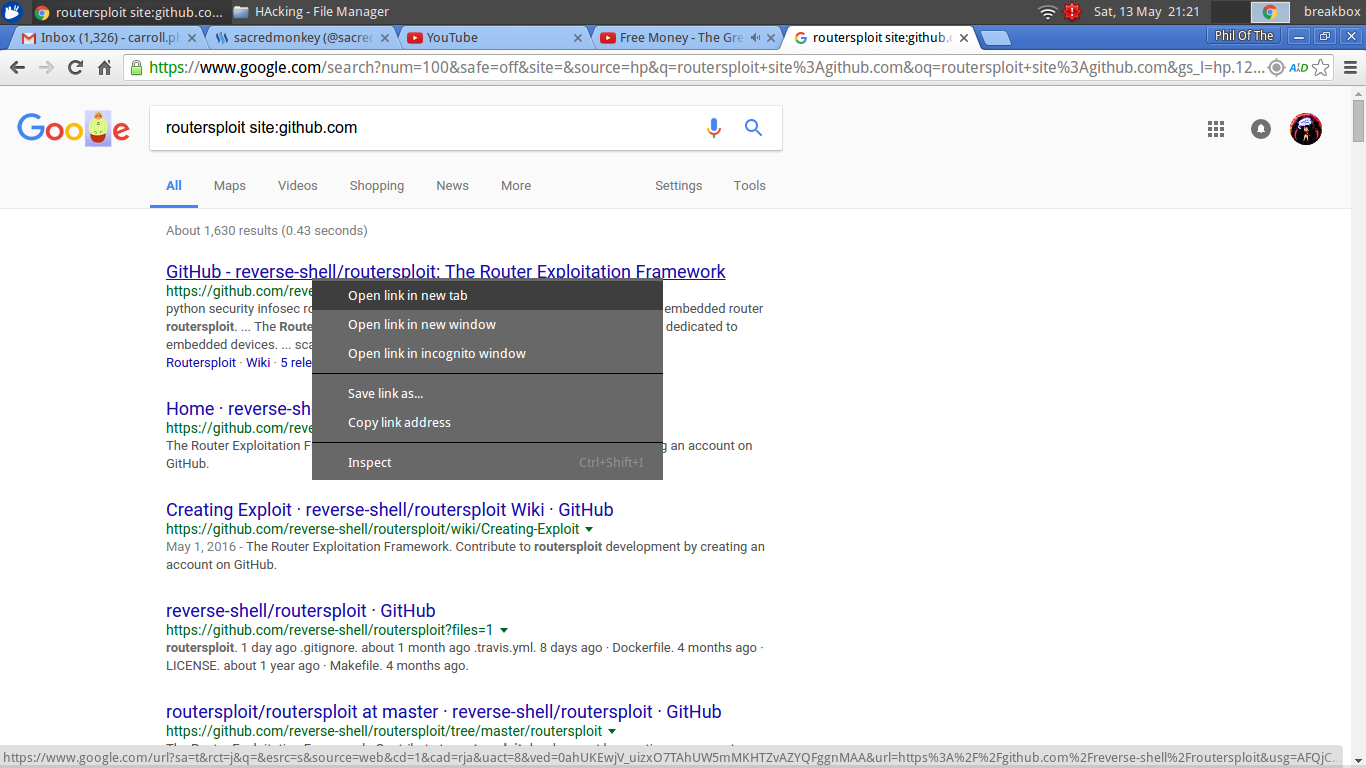Open GitHub reverse-shell/routersploit result title
Image resolution: width=1366 pixels, height=768 pixels.
(x=446, y=272)
